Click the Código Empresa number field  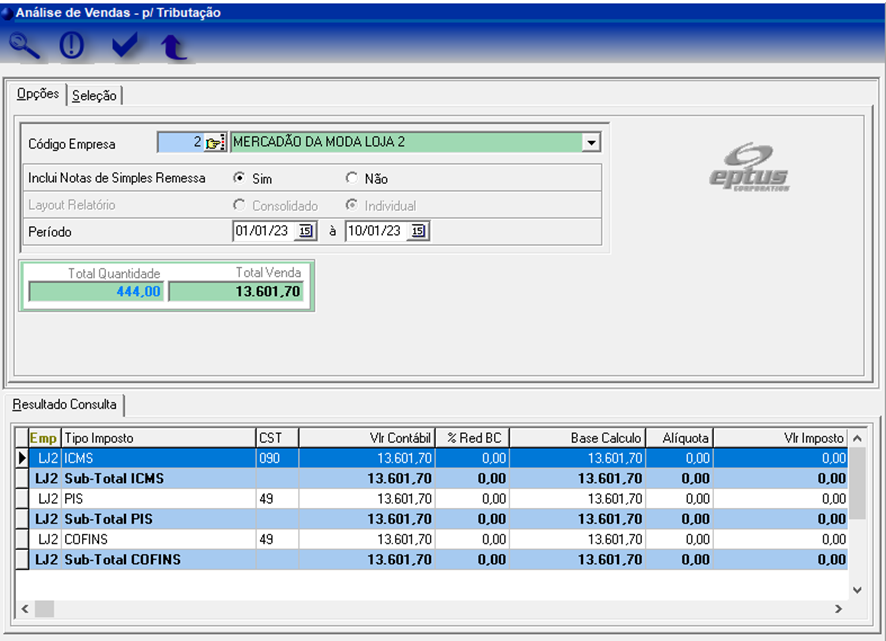point(180,143)
